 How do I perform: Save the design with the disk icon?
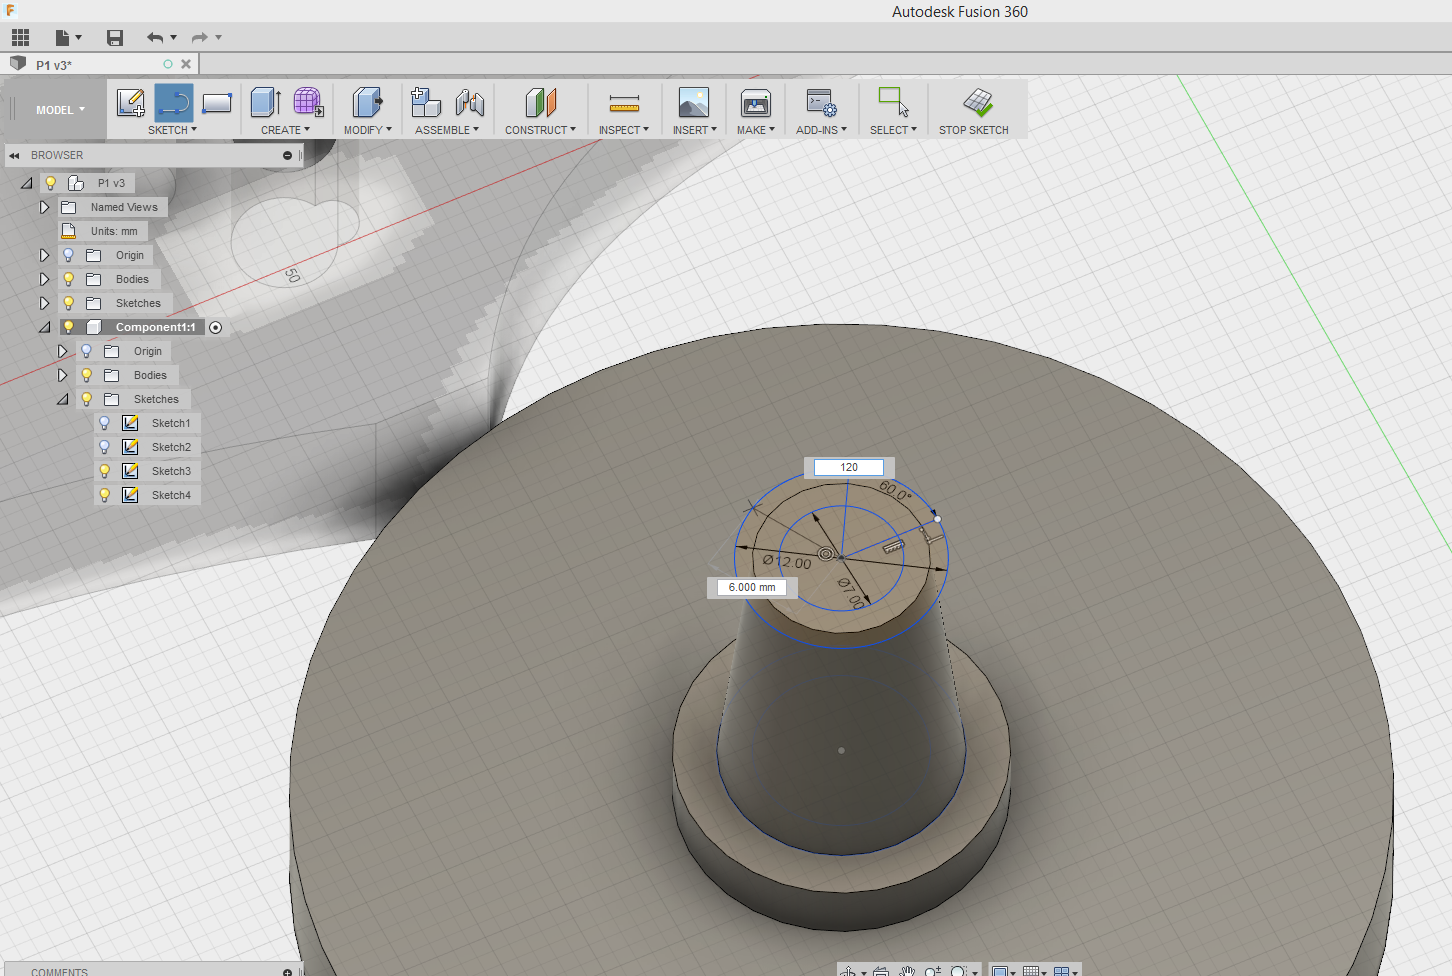(x=115, y=38)
